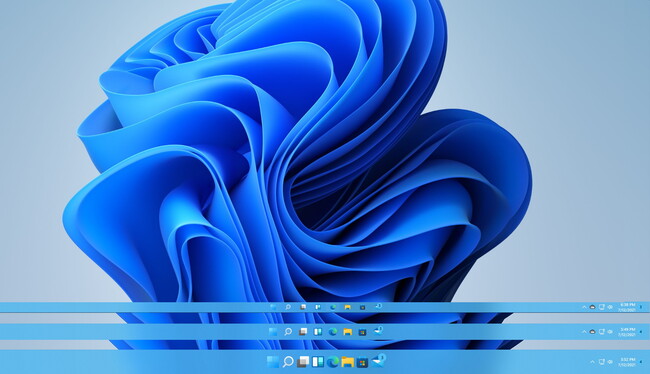Viewport: 650px width, 374px height.
Task: Launch Microsoft Edge from the medium middle taskbar
Action: [333, 332]
